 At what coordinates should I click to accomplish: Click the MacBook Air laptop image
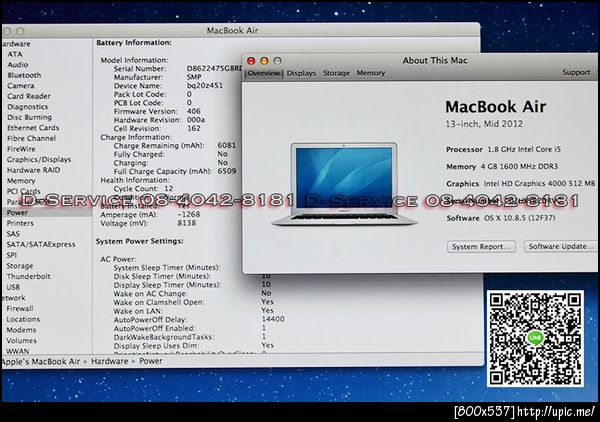pyautogui.click(x=344, y=184)
